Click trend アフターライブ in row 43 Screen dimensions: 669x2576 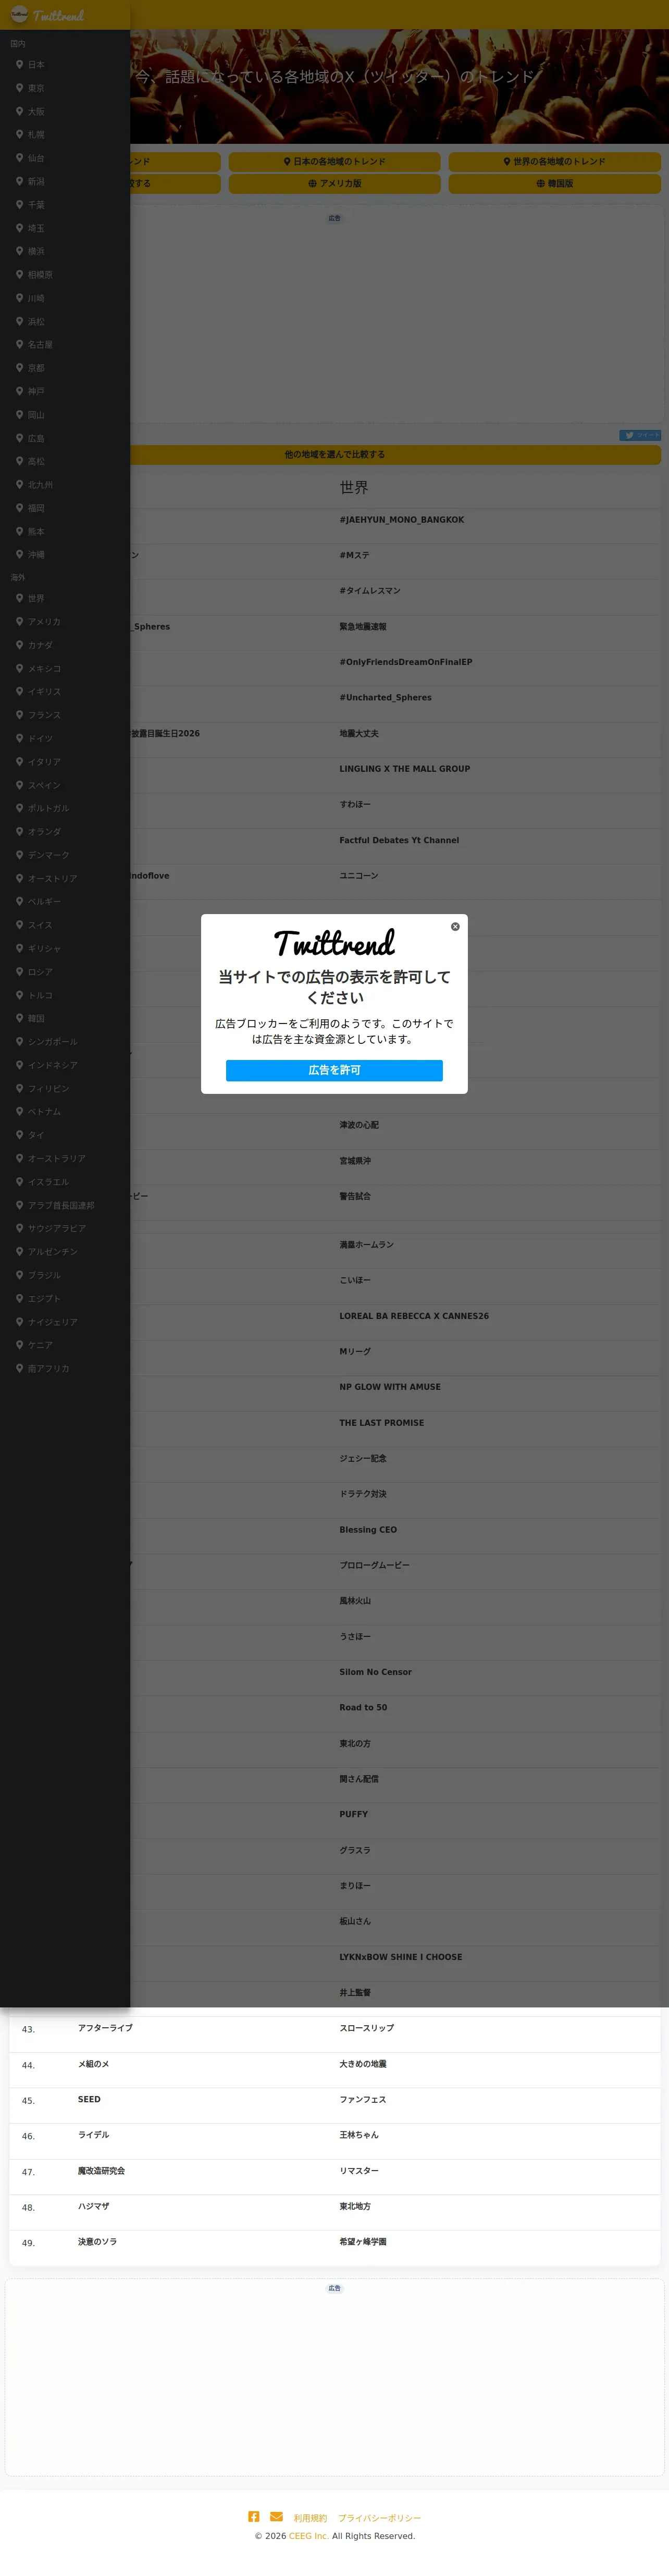coord(105,2028)
